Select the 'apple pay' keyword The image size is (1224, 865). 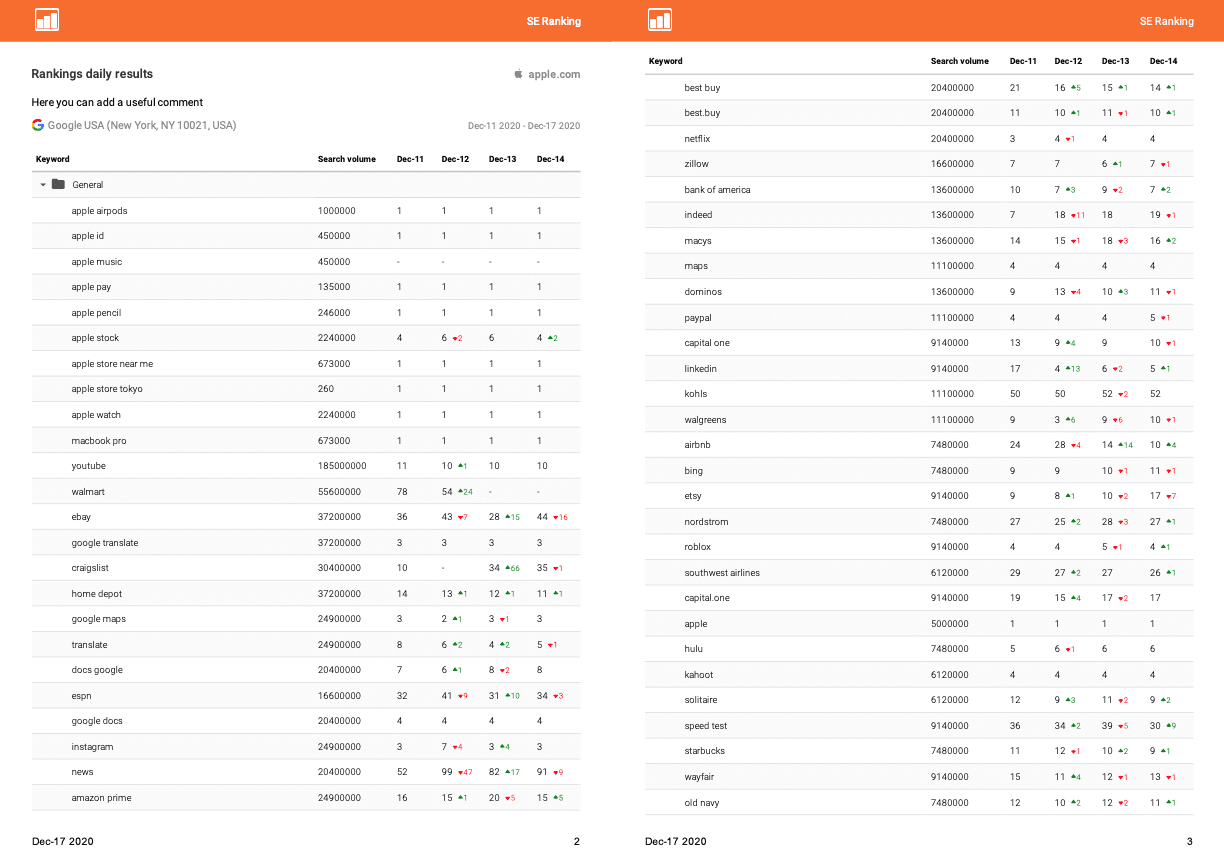click(x=92, y=287)
